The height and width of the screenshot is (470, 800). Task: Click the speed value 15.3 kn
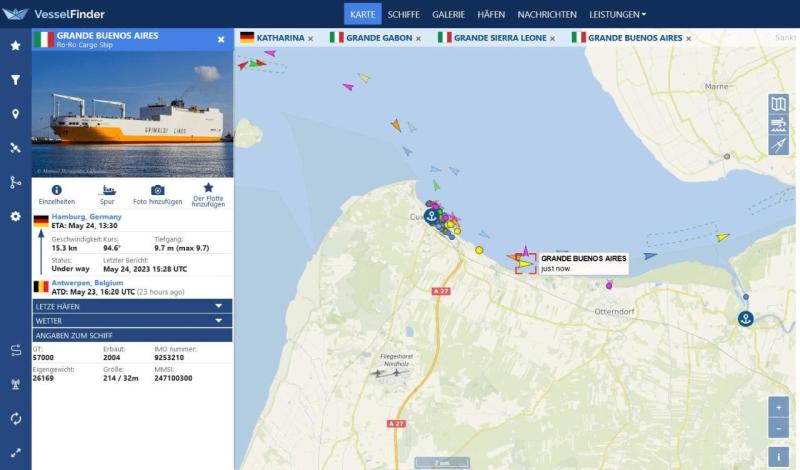click(64, 248)
